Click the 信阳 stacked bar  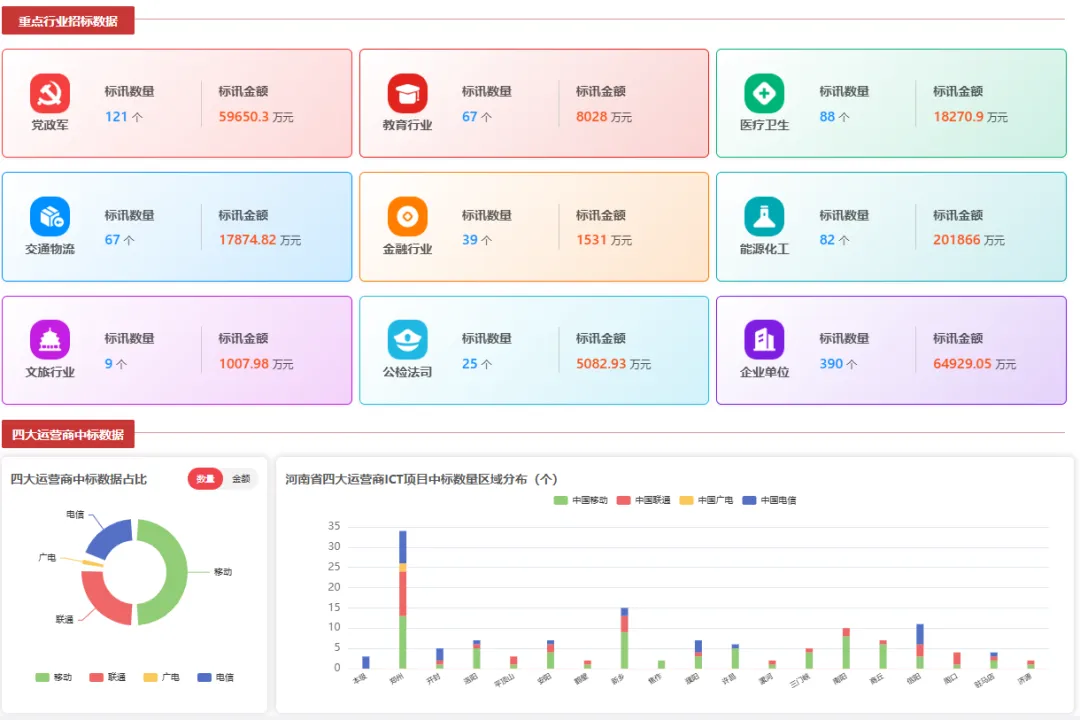[920, 646]
